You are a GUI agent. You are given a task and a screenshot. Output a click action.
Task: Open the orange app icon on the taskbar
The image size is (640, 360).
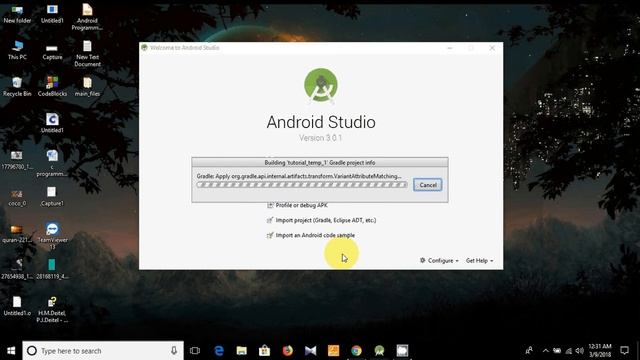pos(333,351)
